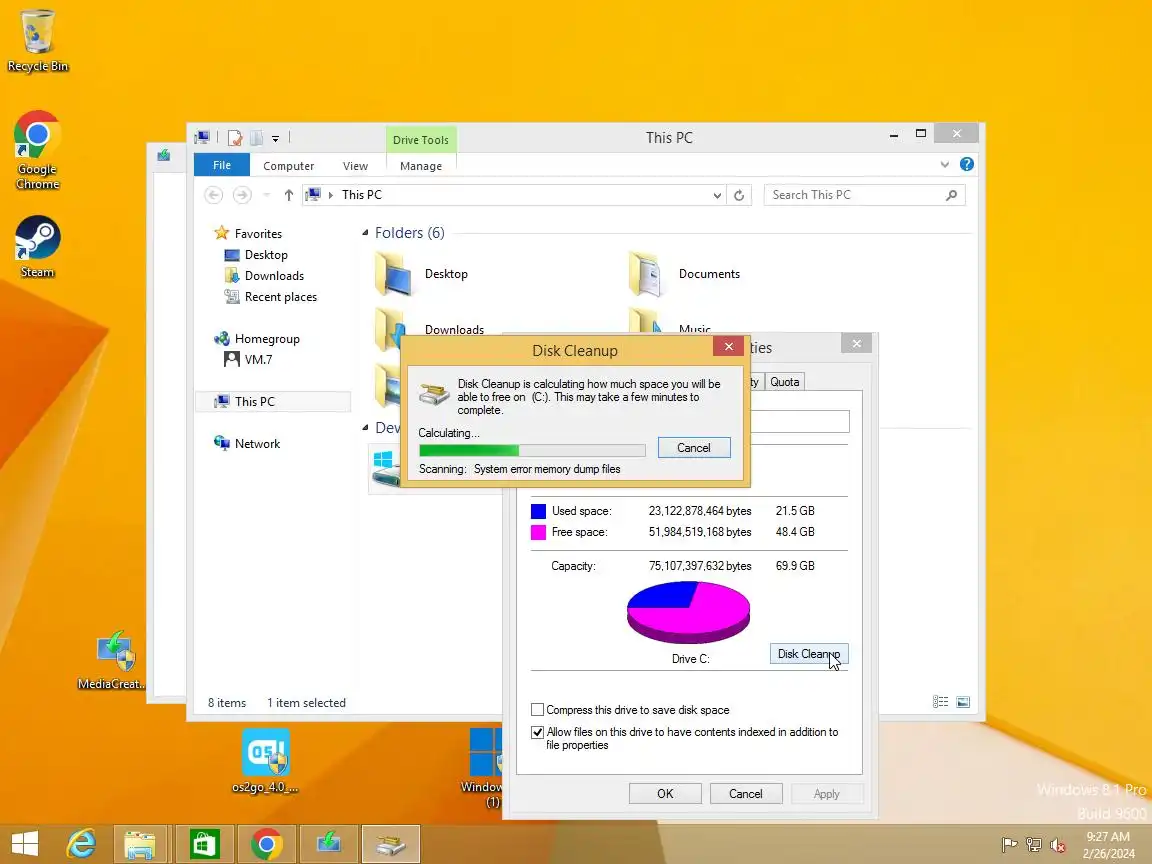This screenshot has width=1152, height=864.
Task: Expand the ribbon with the chevron
Action: (x=945, y=165)
